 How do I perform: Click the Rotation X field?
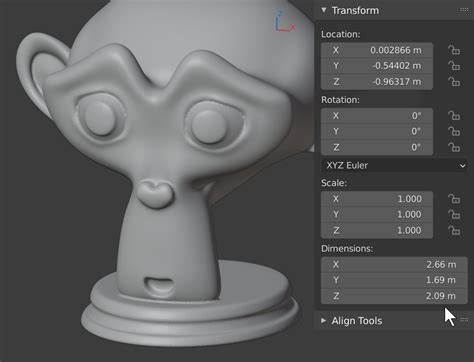[377, 116]
